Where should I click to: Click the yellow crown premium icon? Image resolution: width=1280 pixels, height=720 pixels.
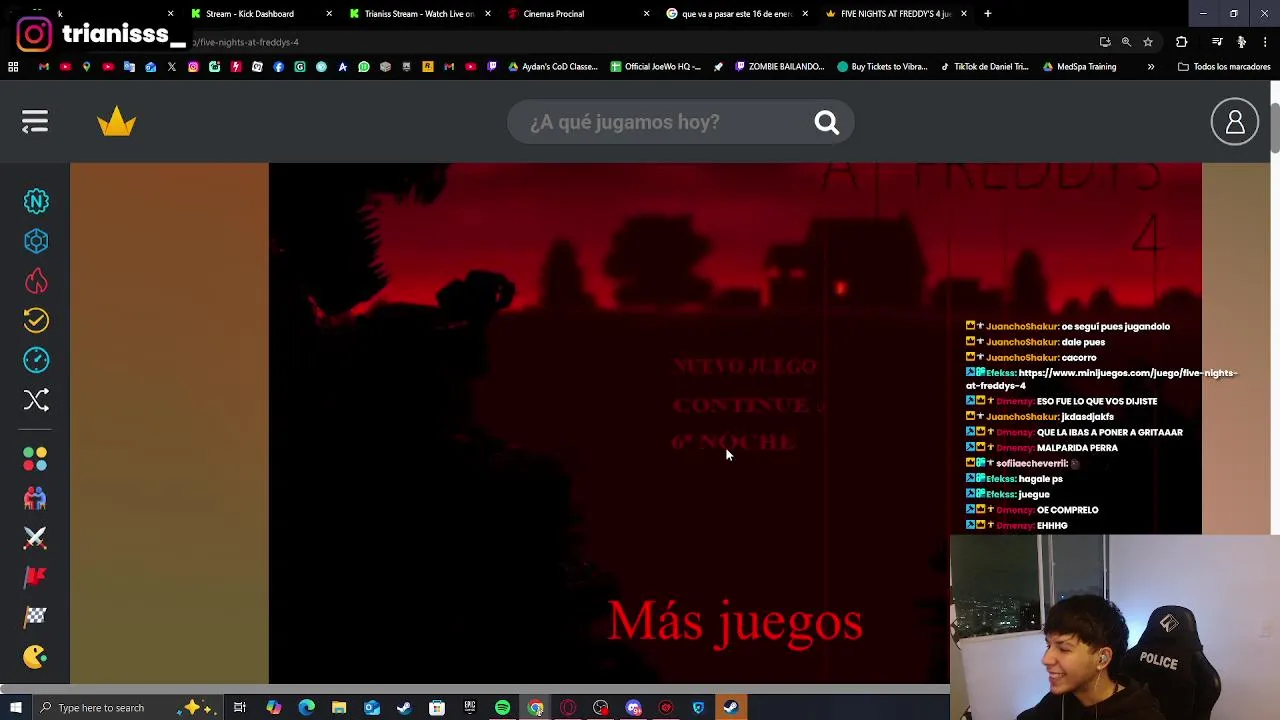coord(117,122)
